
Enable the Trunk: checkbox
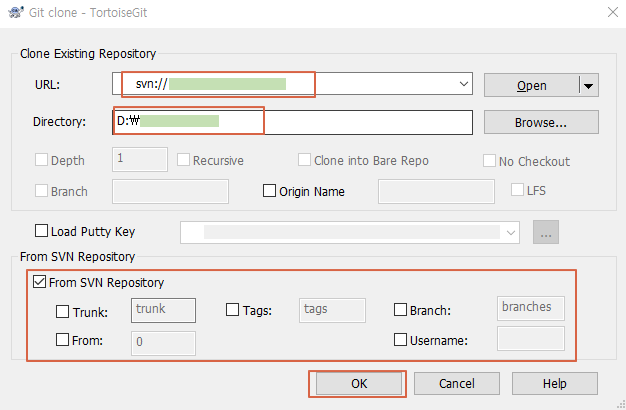62,311
